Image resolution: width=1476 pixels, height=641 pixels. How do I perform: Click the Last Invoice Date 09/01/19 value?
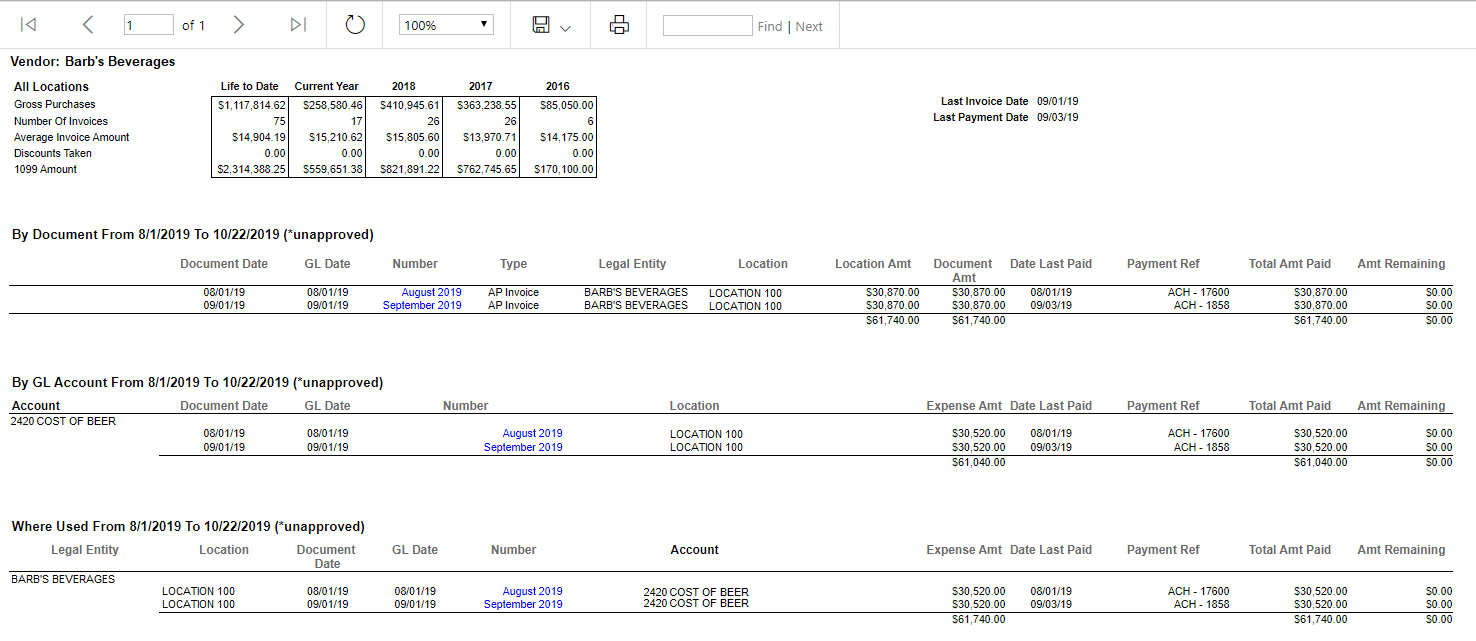click(x=1057, y=101)
